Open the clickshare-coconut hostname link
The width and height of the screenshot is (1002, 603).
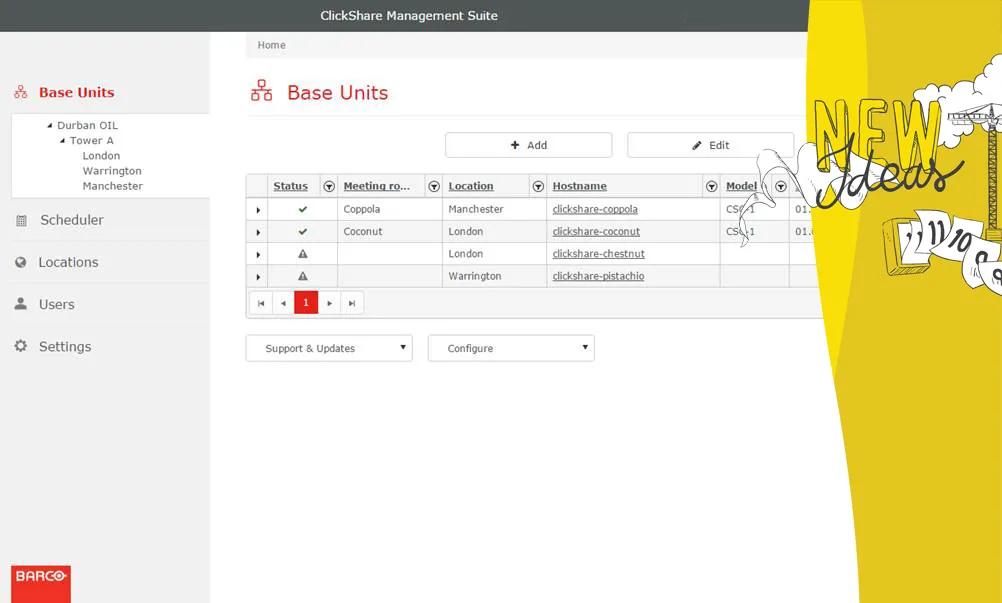pos(596,232)
